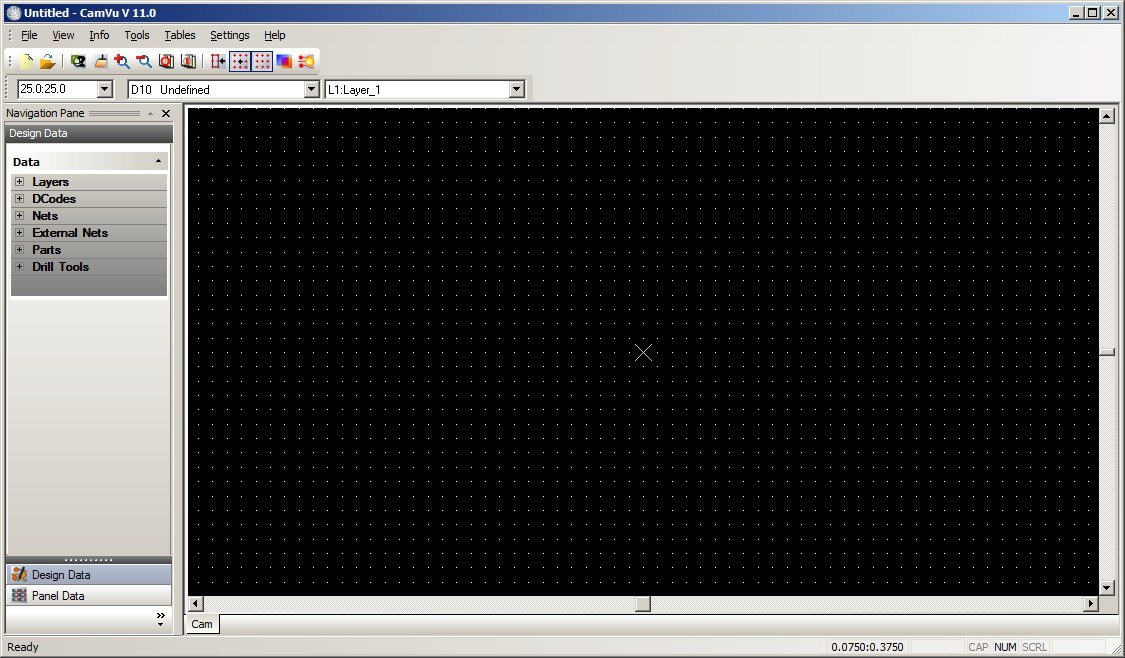Select the Design Data pane button

click(89, 575)
